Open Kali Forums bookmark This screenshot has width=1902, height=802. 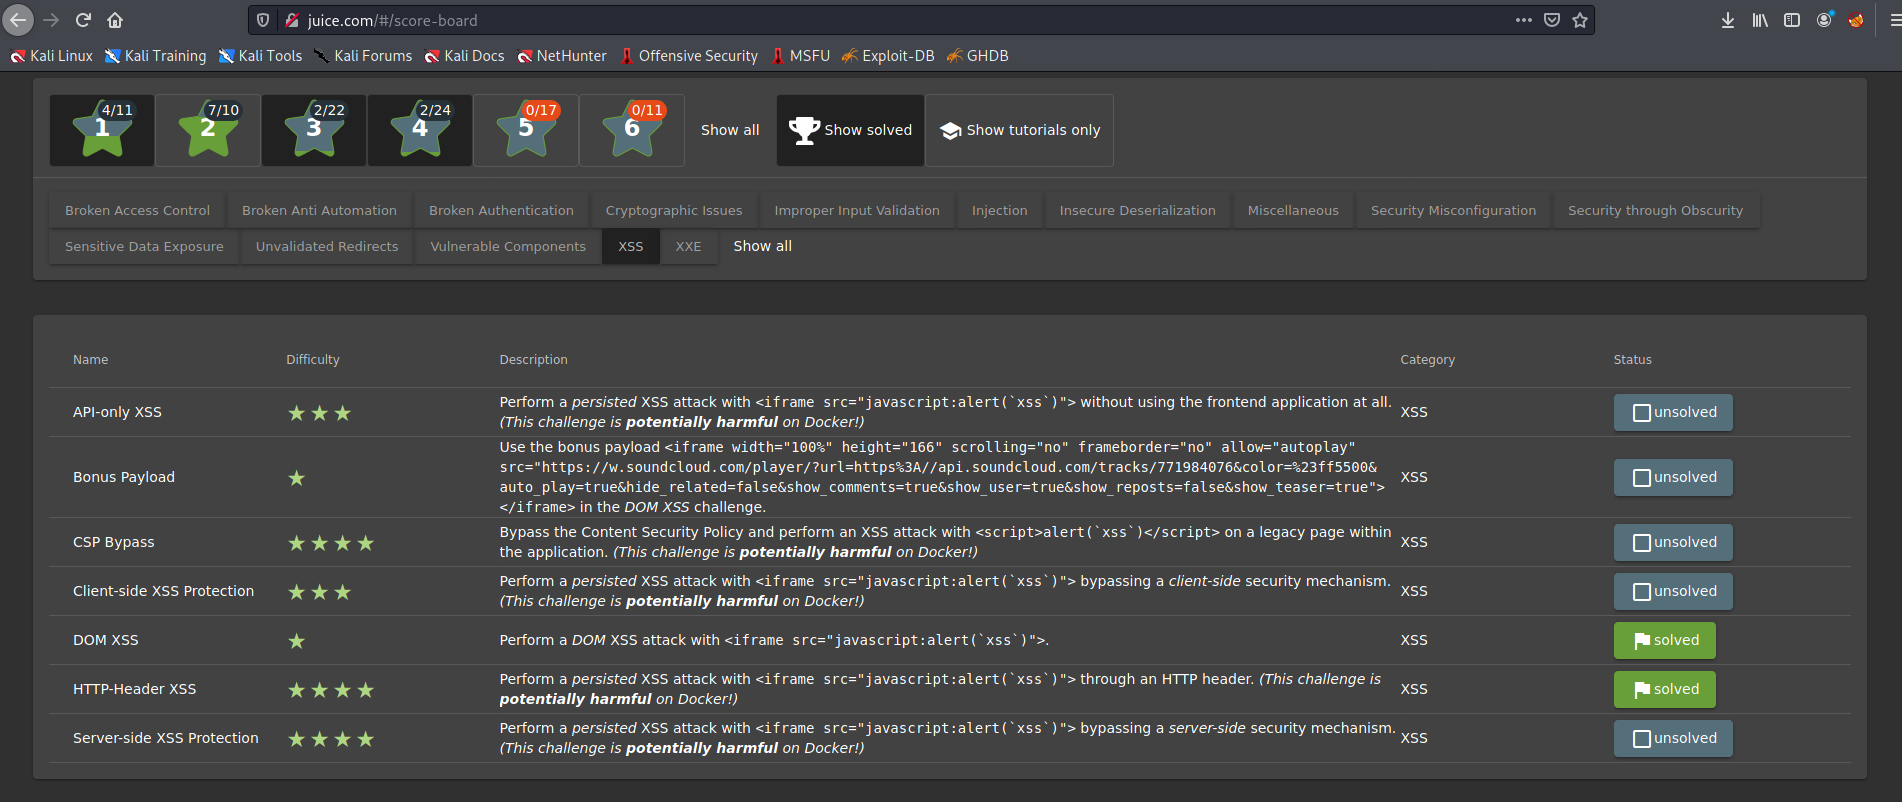tap(363, 56)
